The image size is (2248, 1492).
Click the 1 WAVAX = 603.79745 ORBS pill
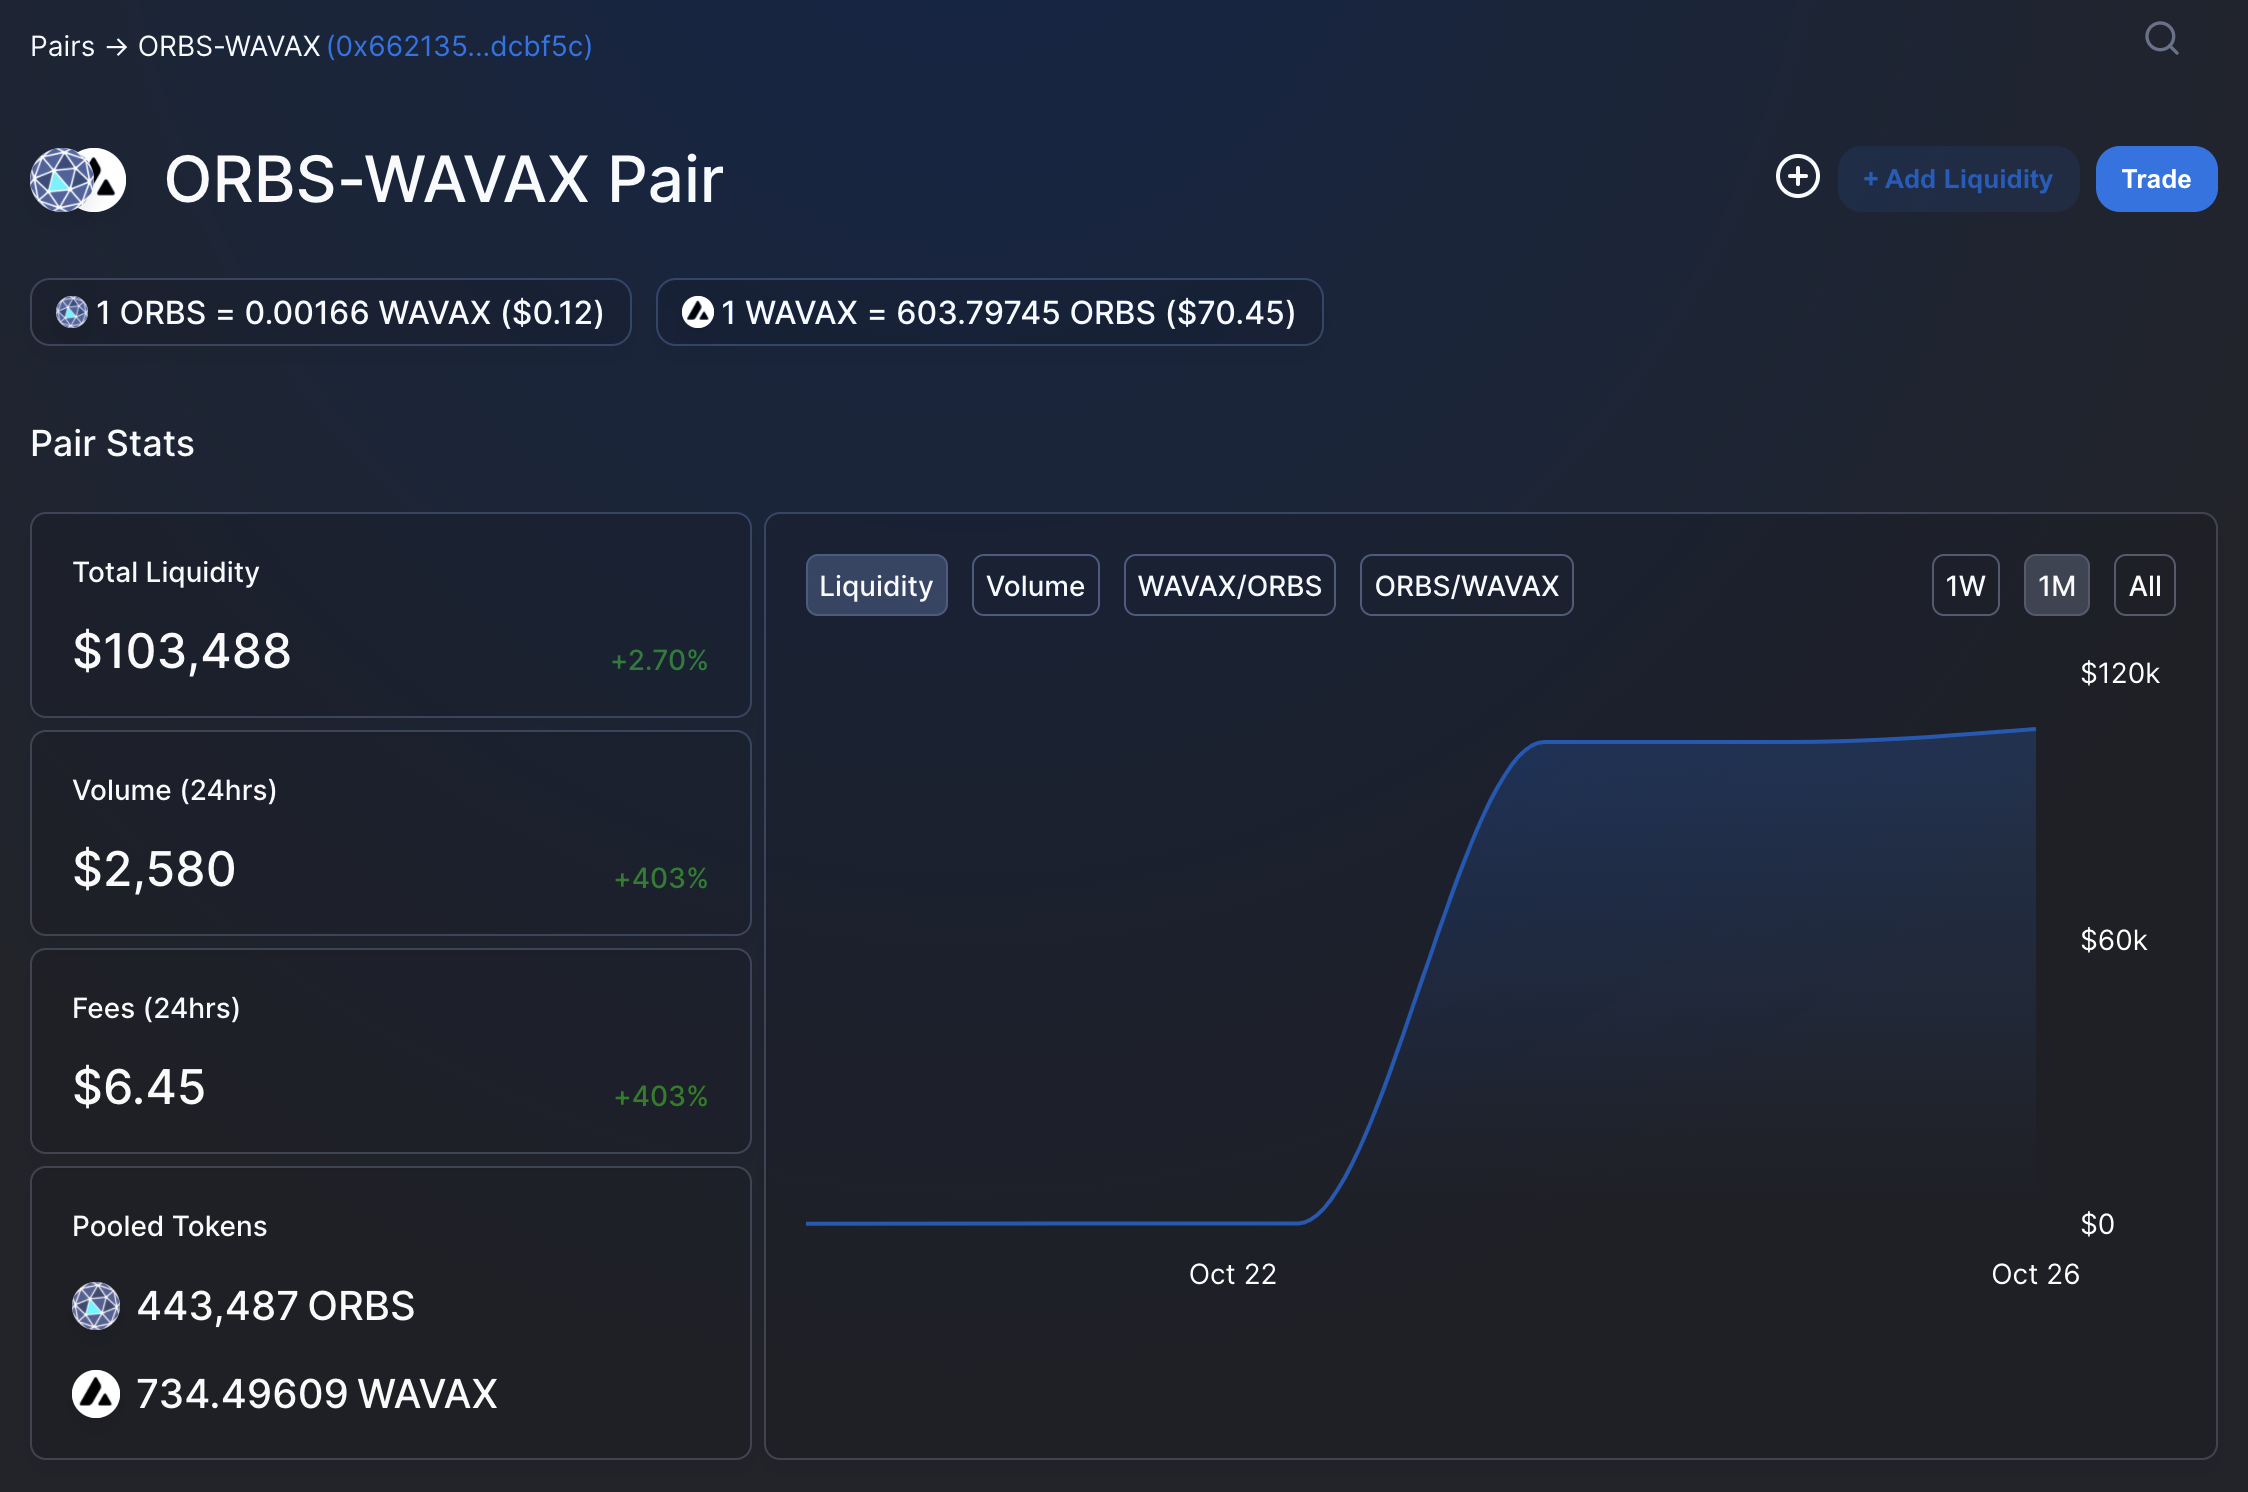click(x=989, y=312)
